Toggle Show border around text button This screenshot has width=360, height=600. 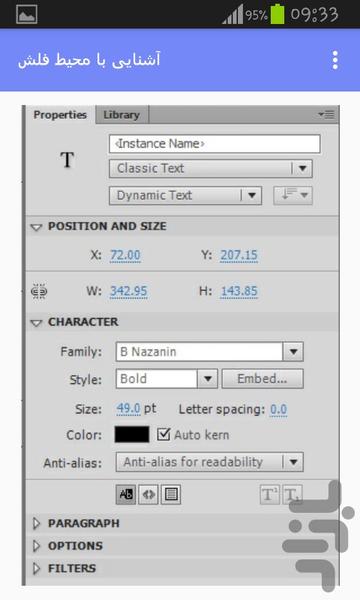[171, 494]
